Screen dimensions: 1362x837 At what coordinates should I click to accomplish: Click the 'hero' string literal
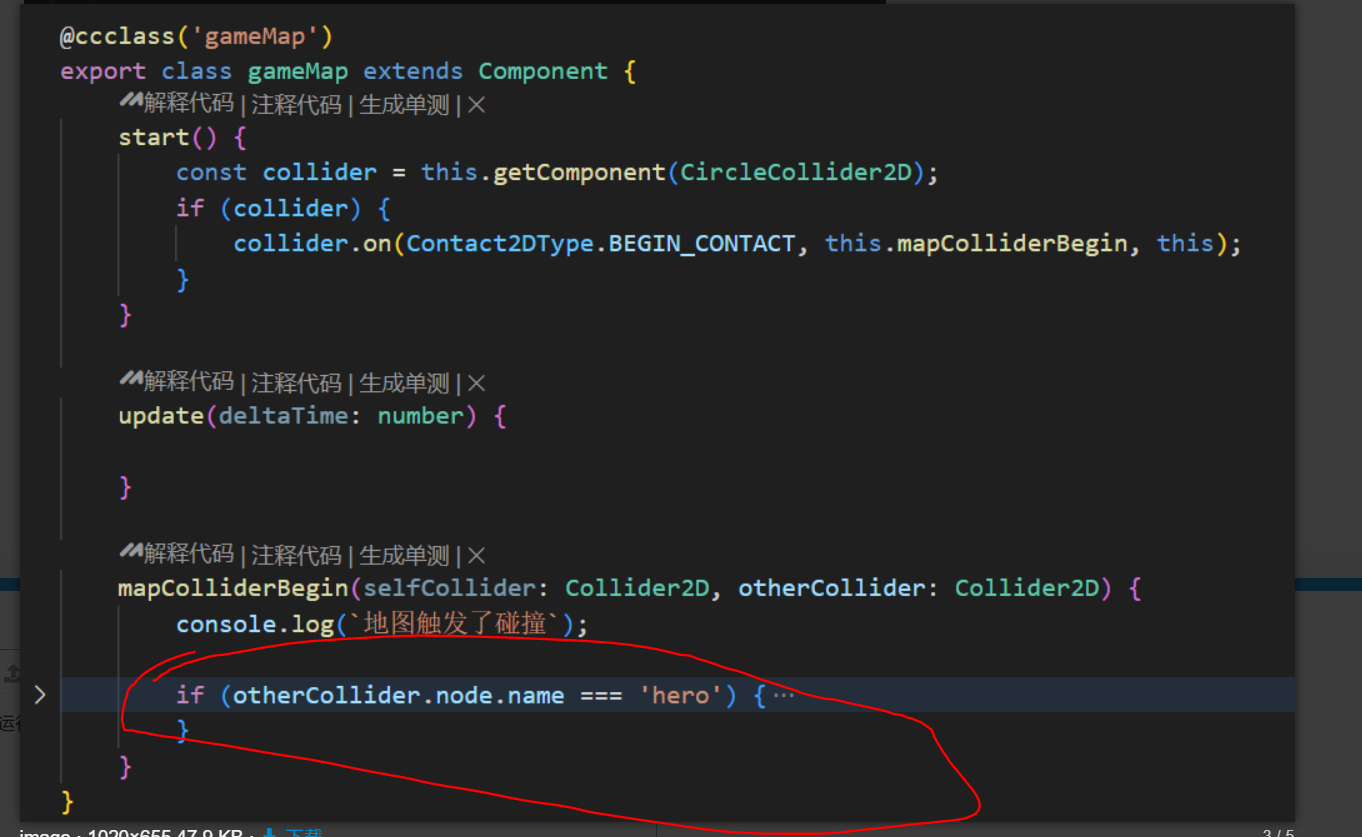680,695
